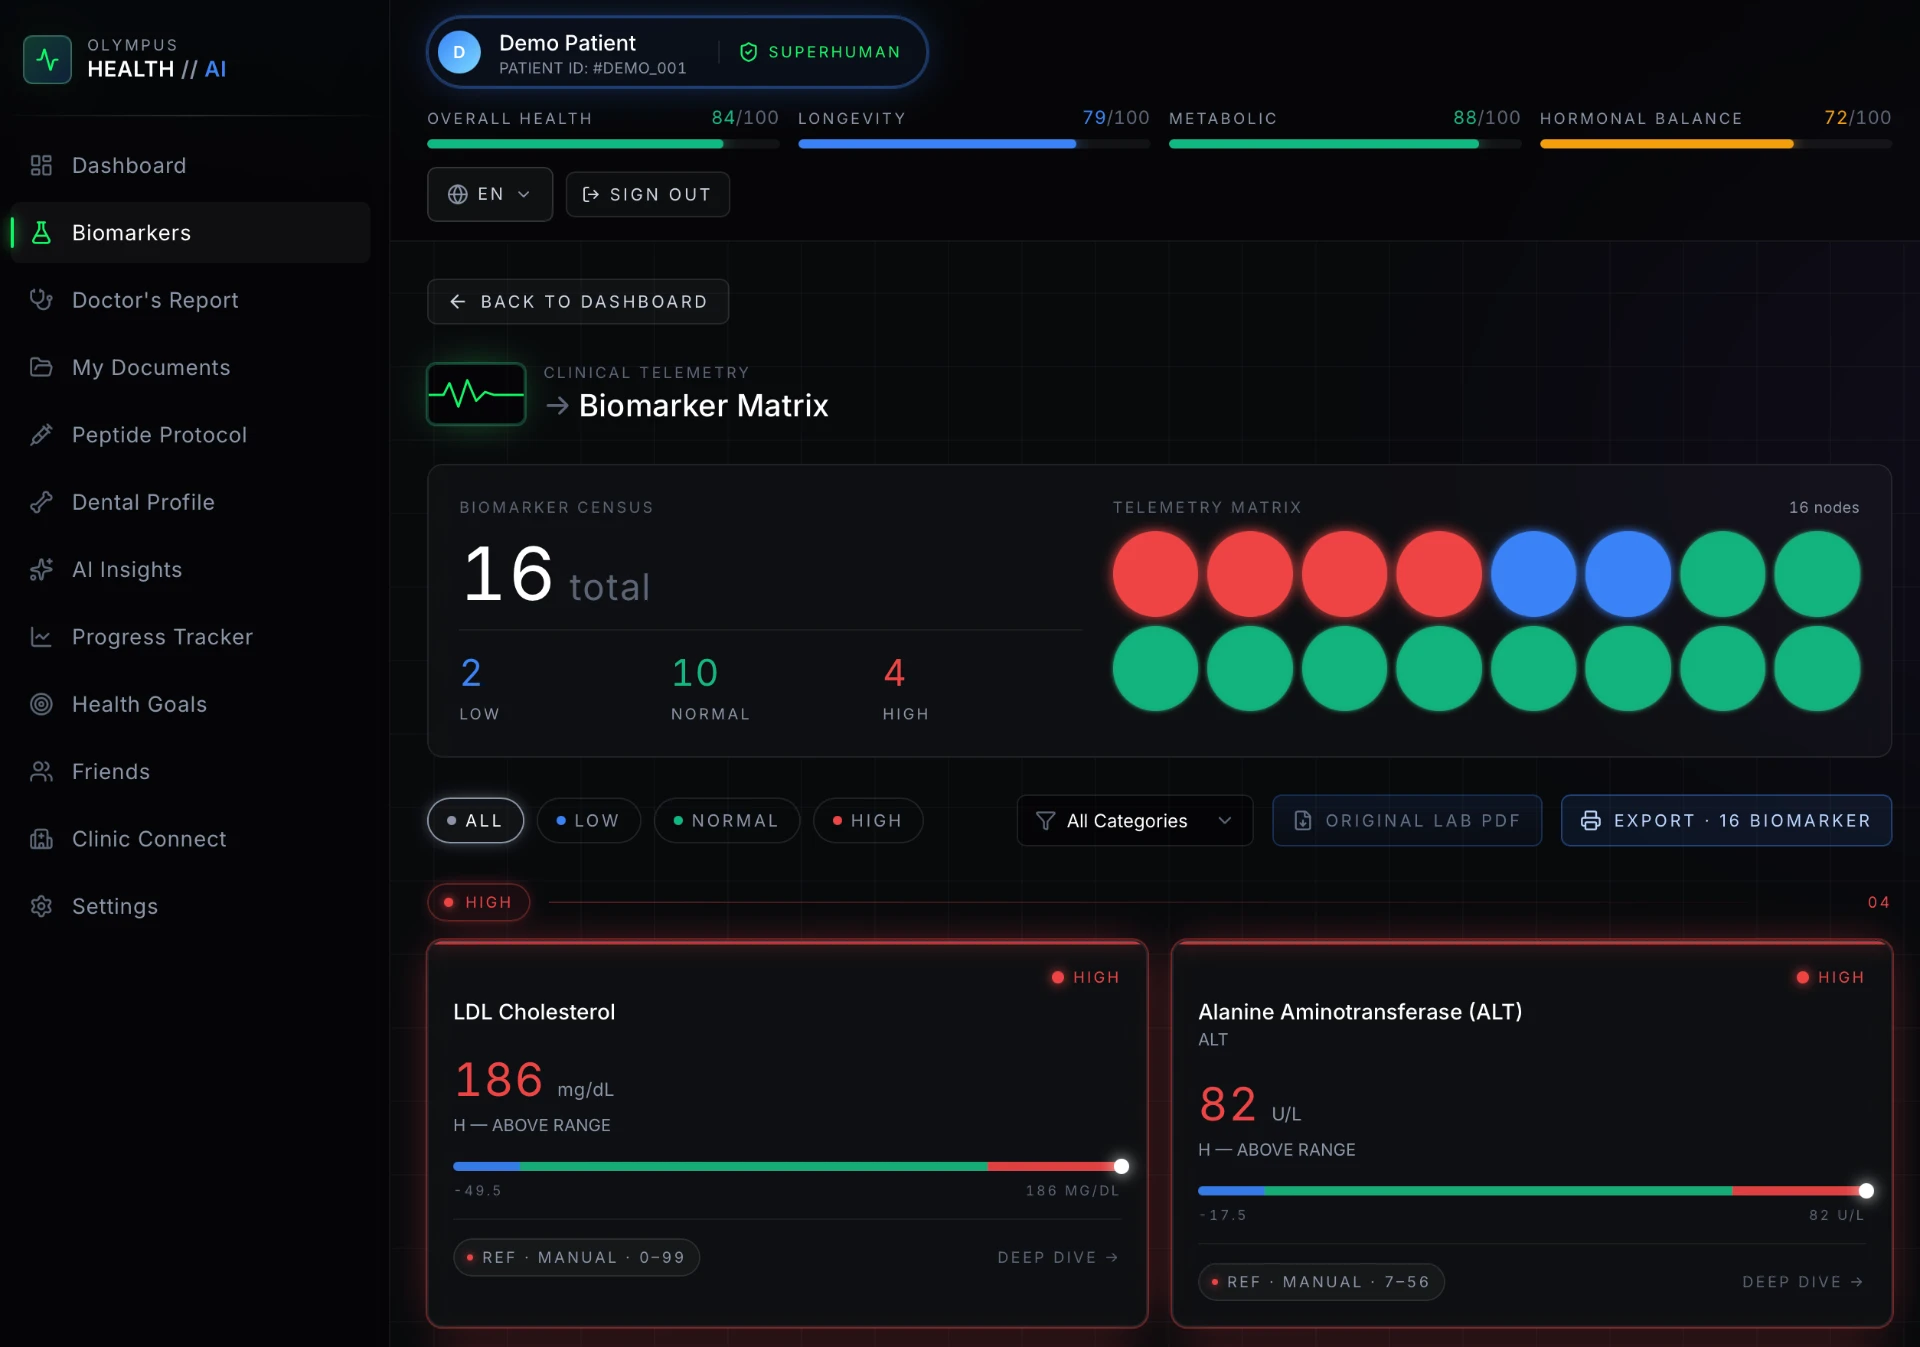Navigate to Peptide Protocol section

[x=190, y=435]
